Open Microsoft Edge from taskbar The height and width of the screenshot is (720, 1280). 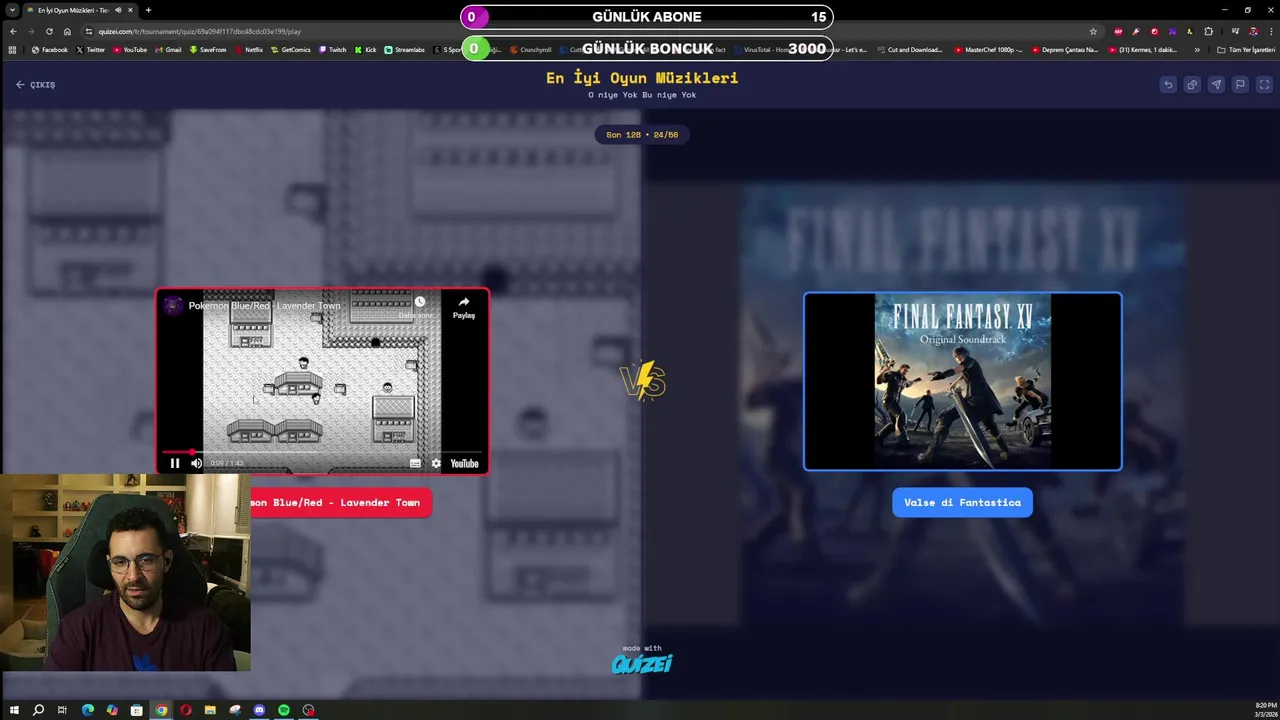point(87,710)
